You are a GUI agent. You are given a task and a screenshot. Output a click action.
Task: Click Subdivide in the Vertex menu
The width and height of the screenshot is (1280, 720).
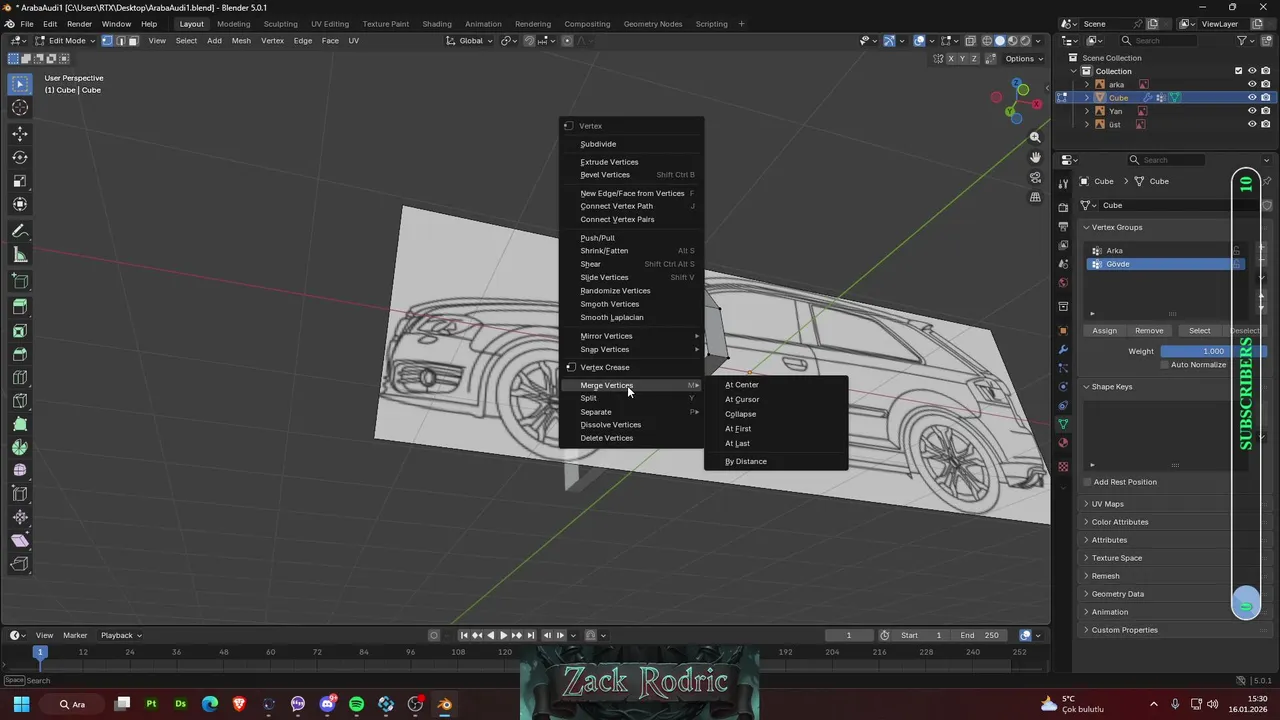(631, 144)
